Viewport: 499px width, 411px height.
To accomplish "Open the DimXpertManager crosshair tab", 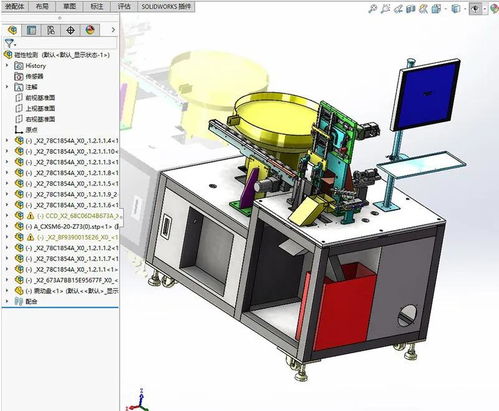I will [70, 30].
